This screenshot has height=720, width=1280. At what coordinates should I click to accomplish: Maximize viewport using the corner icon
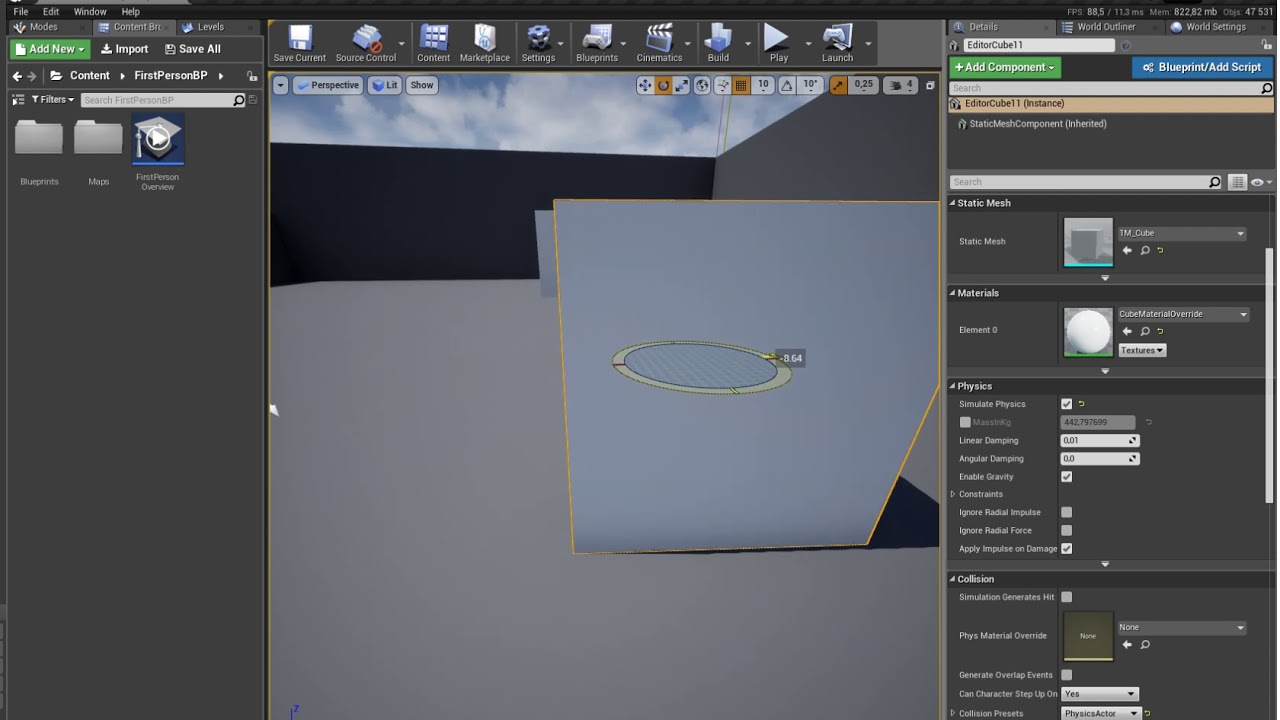pyautogui.click(x=930, y=85)
